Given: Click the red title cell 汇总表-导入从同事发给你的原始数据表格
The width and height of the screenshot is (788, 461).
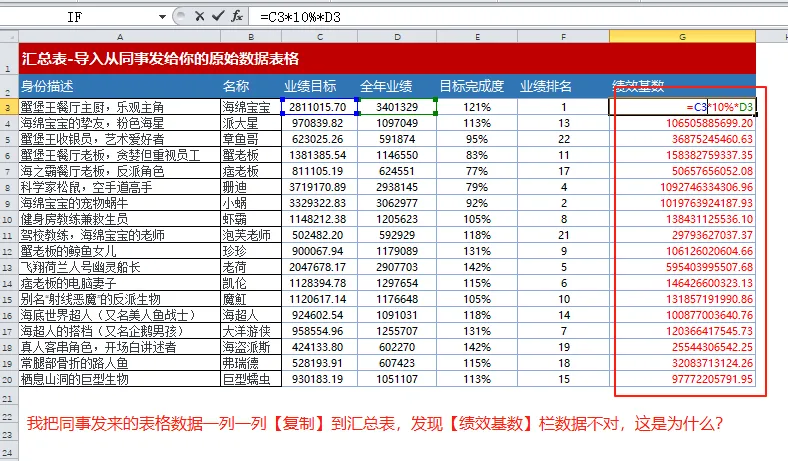Looking at the screenshot, I should 387,59.
